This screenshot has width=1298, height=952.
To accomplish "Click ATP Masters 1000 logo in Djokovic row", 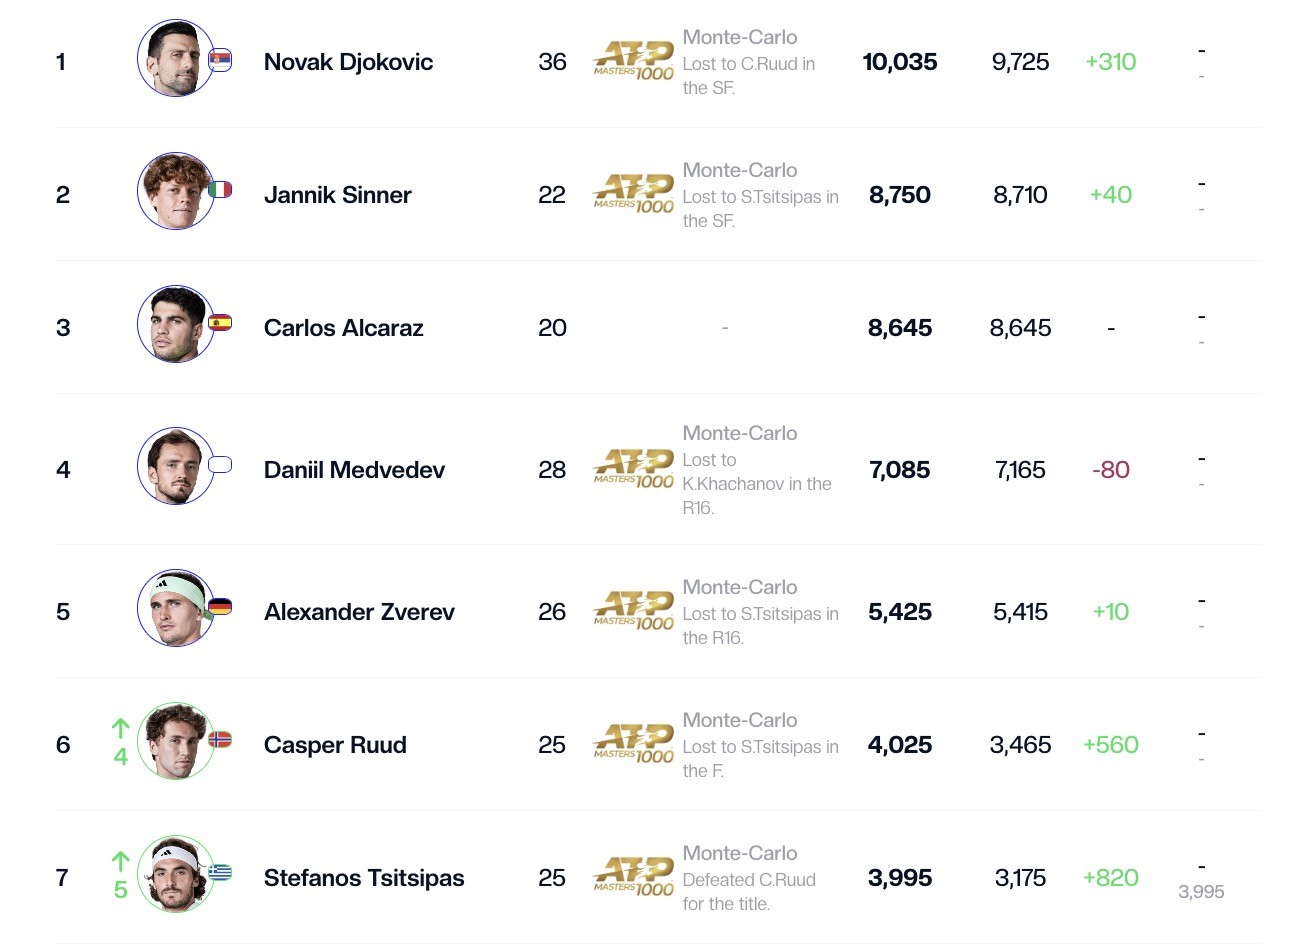I will 634,61.
